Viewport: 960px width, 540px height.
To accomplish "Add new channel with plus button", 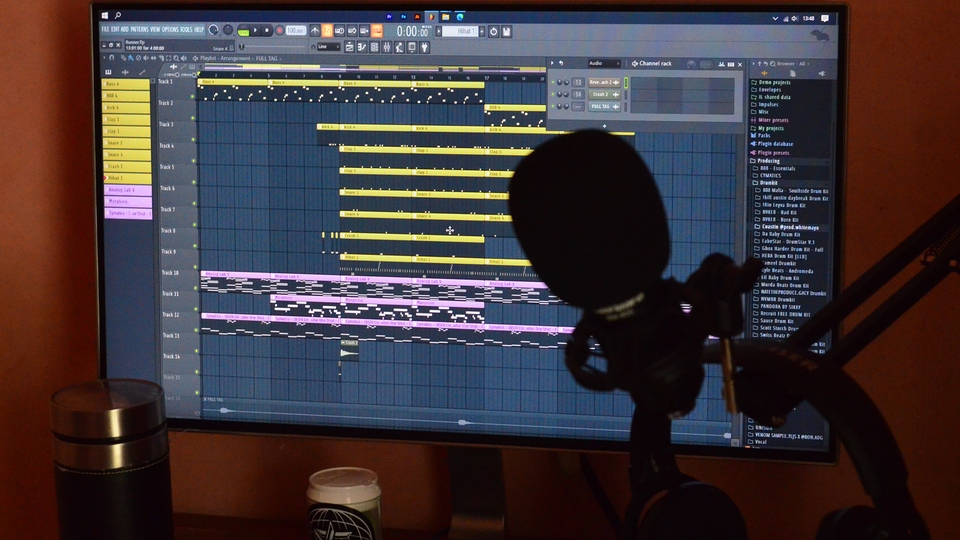I will [x=604, y=126].
